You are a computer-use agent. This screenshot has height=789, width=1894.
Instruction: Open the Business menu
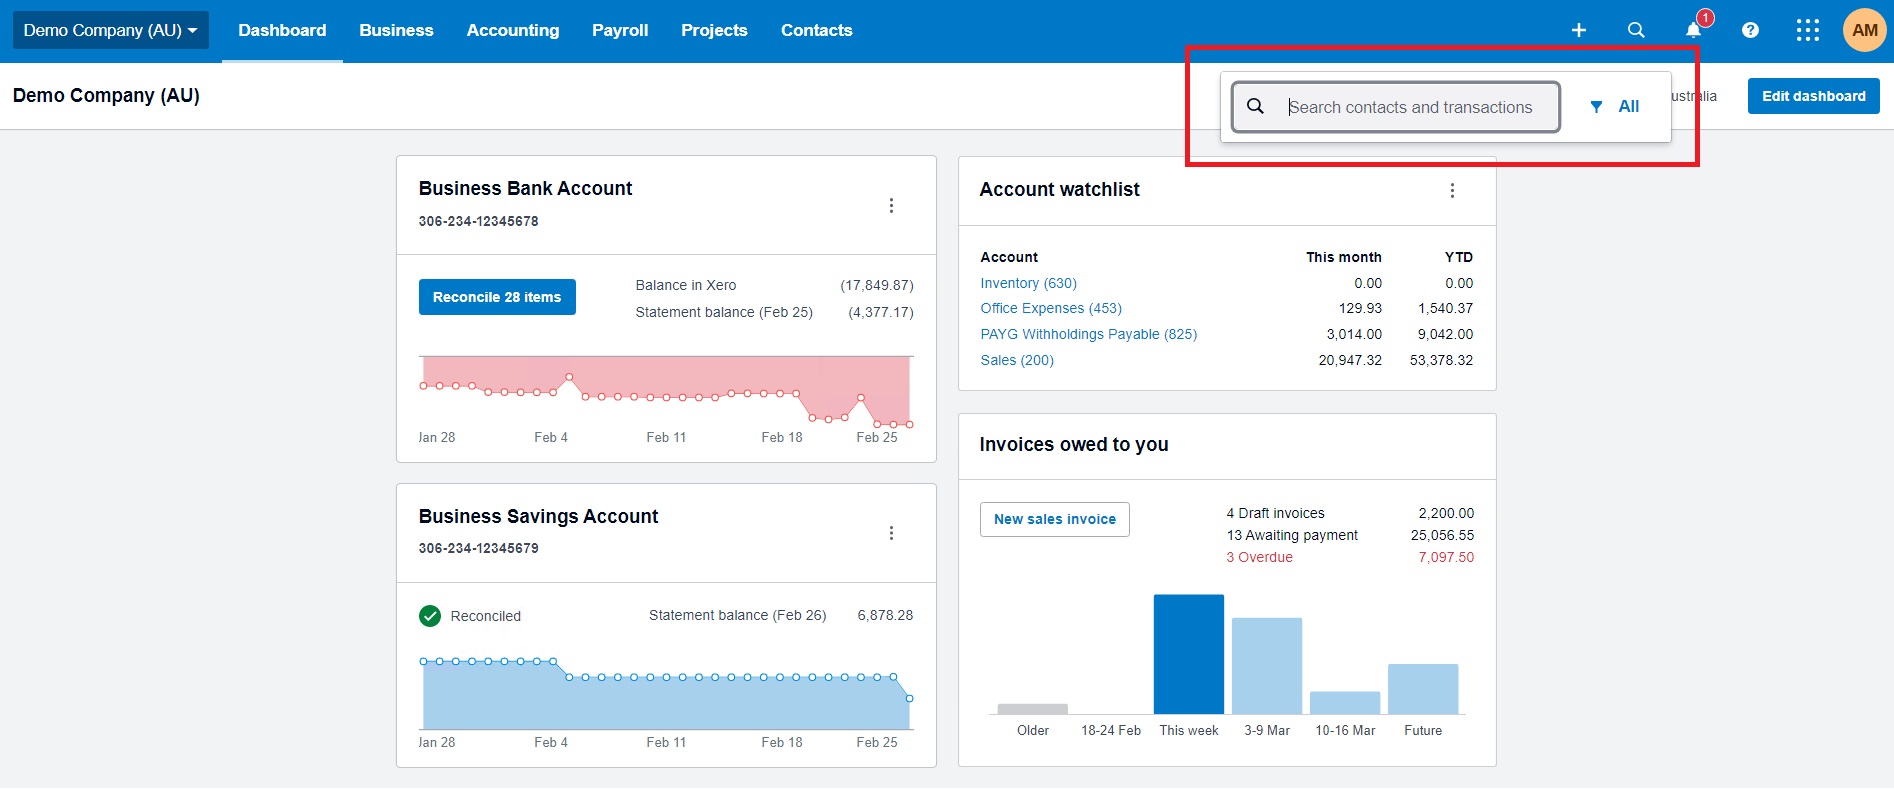tap(396, 30)
